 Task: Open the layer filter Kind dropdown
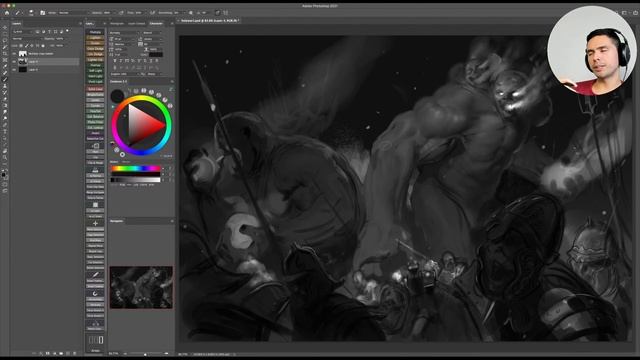22,31
